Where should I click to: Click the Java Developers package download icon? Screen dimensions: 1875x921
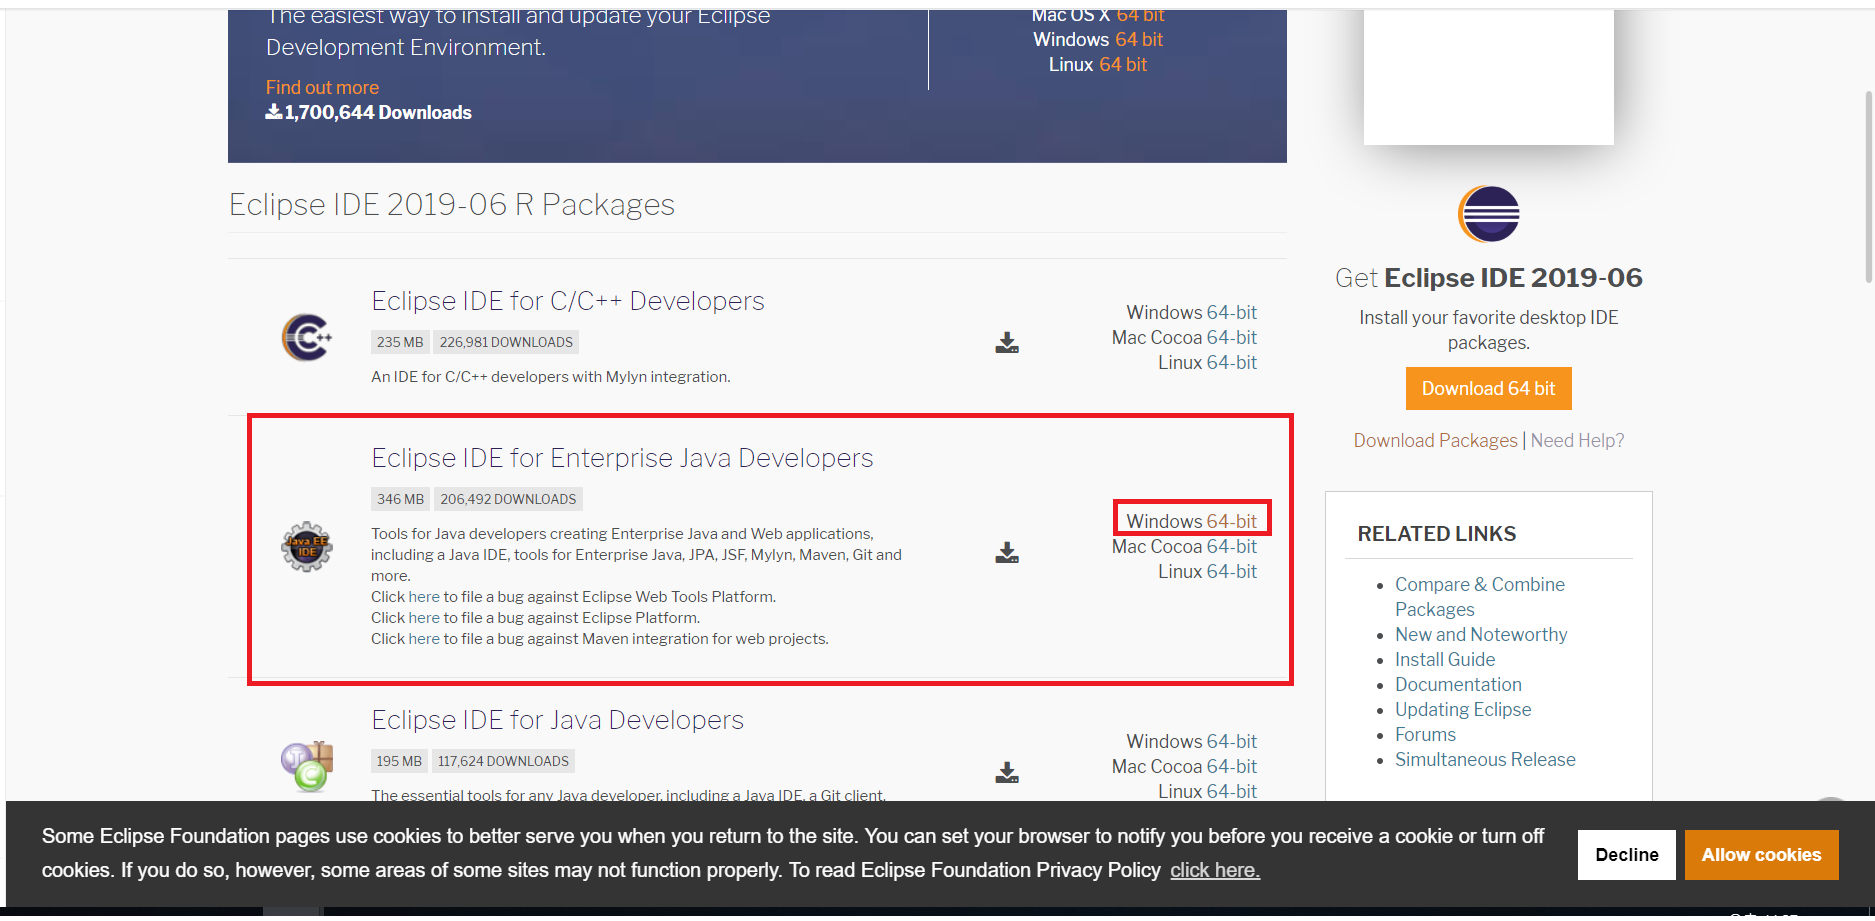(1007, 772)
